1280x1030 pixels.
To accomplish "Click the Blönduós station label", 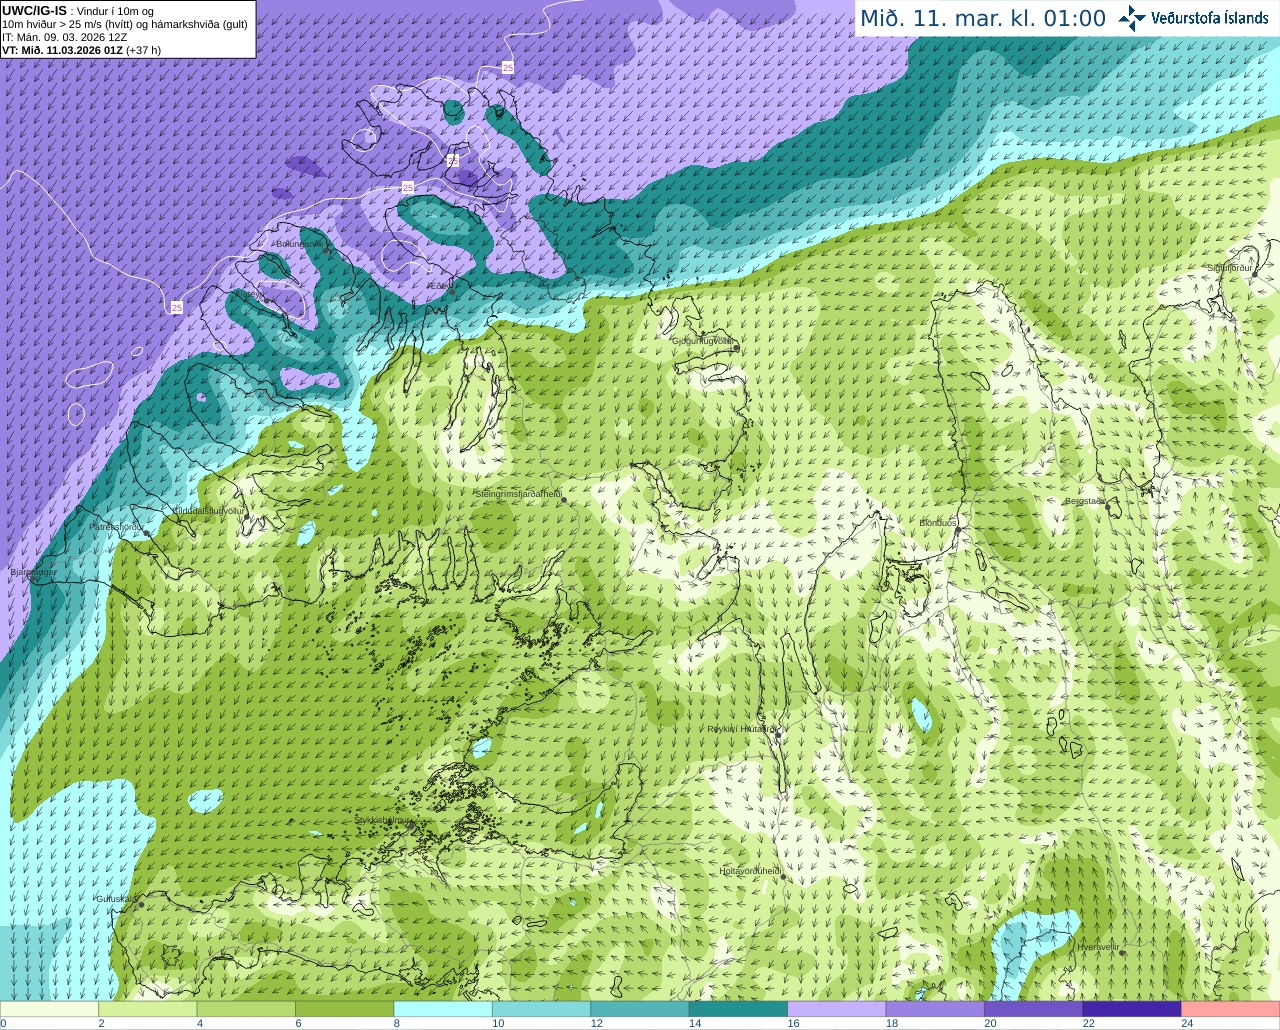I will [x=938, y=523].
